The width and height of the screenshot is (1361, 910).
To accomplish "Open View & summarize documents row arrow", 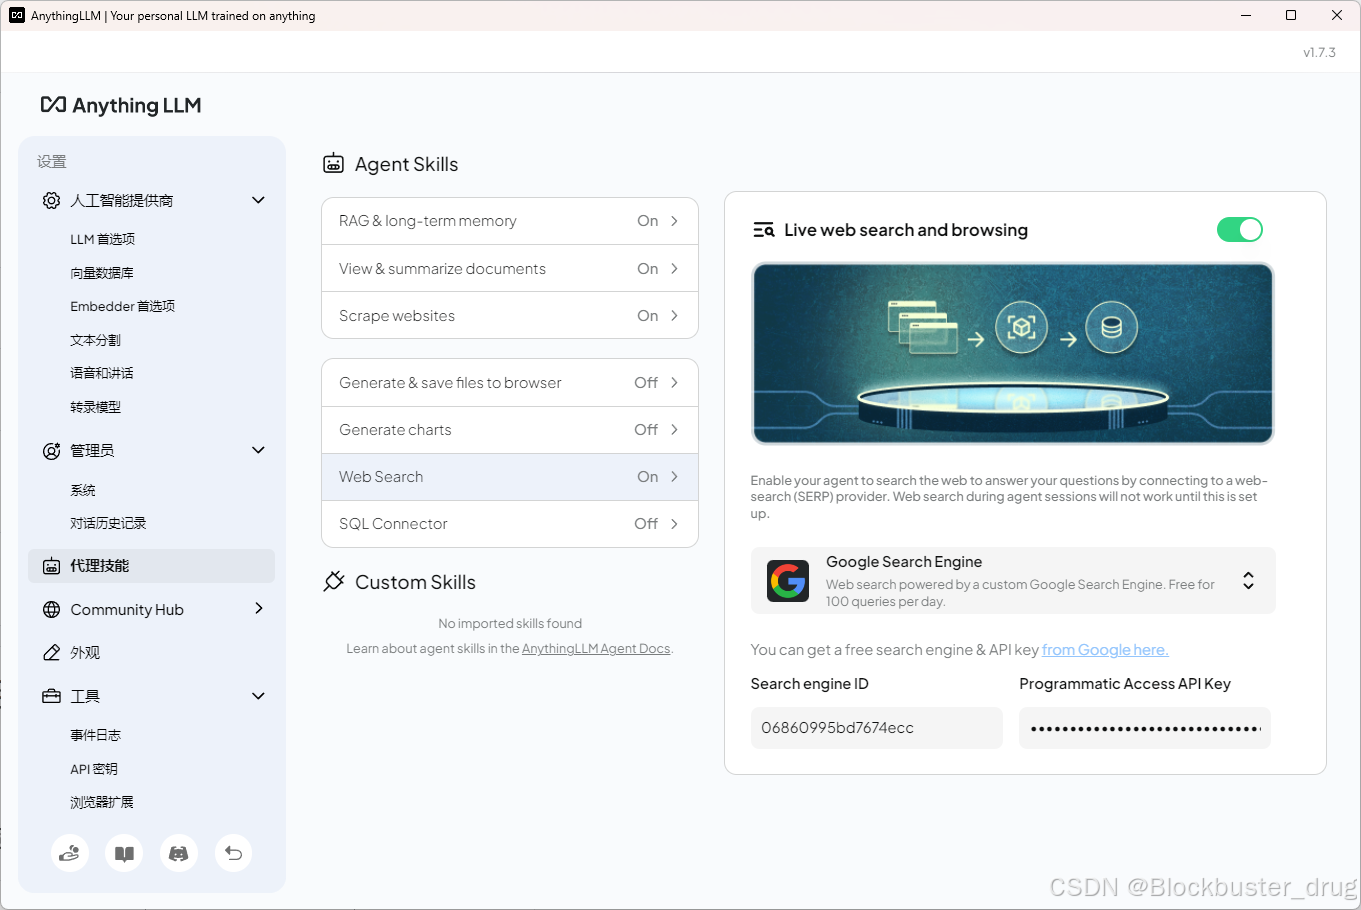I will pos(675,268).
